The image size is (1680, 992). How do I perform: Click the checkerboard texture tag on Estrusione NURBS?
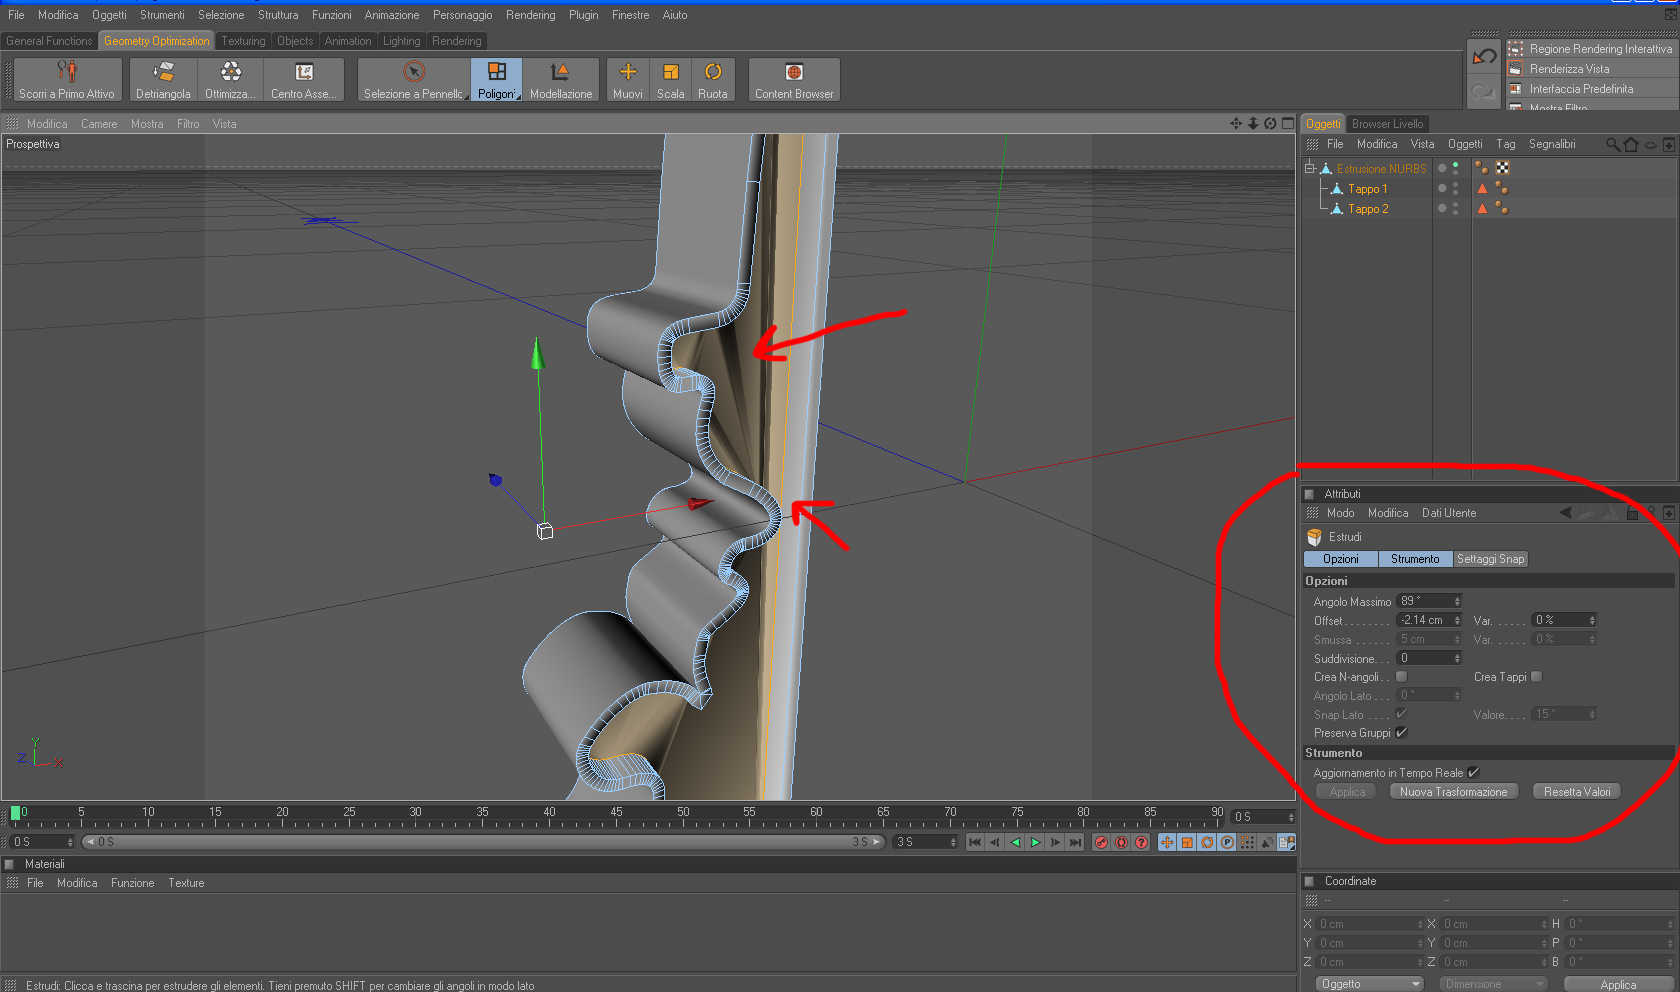(1502, 168)
